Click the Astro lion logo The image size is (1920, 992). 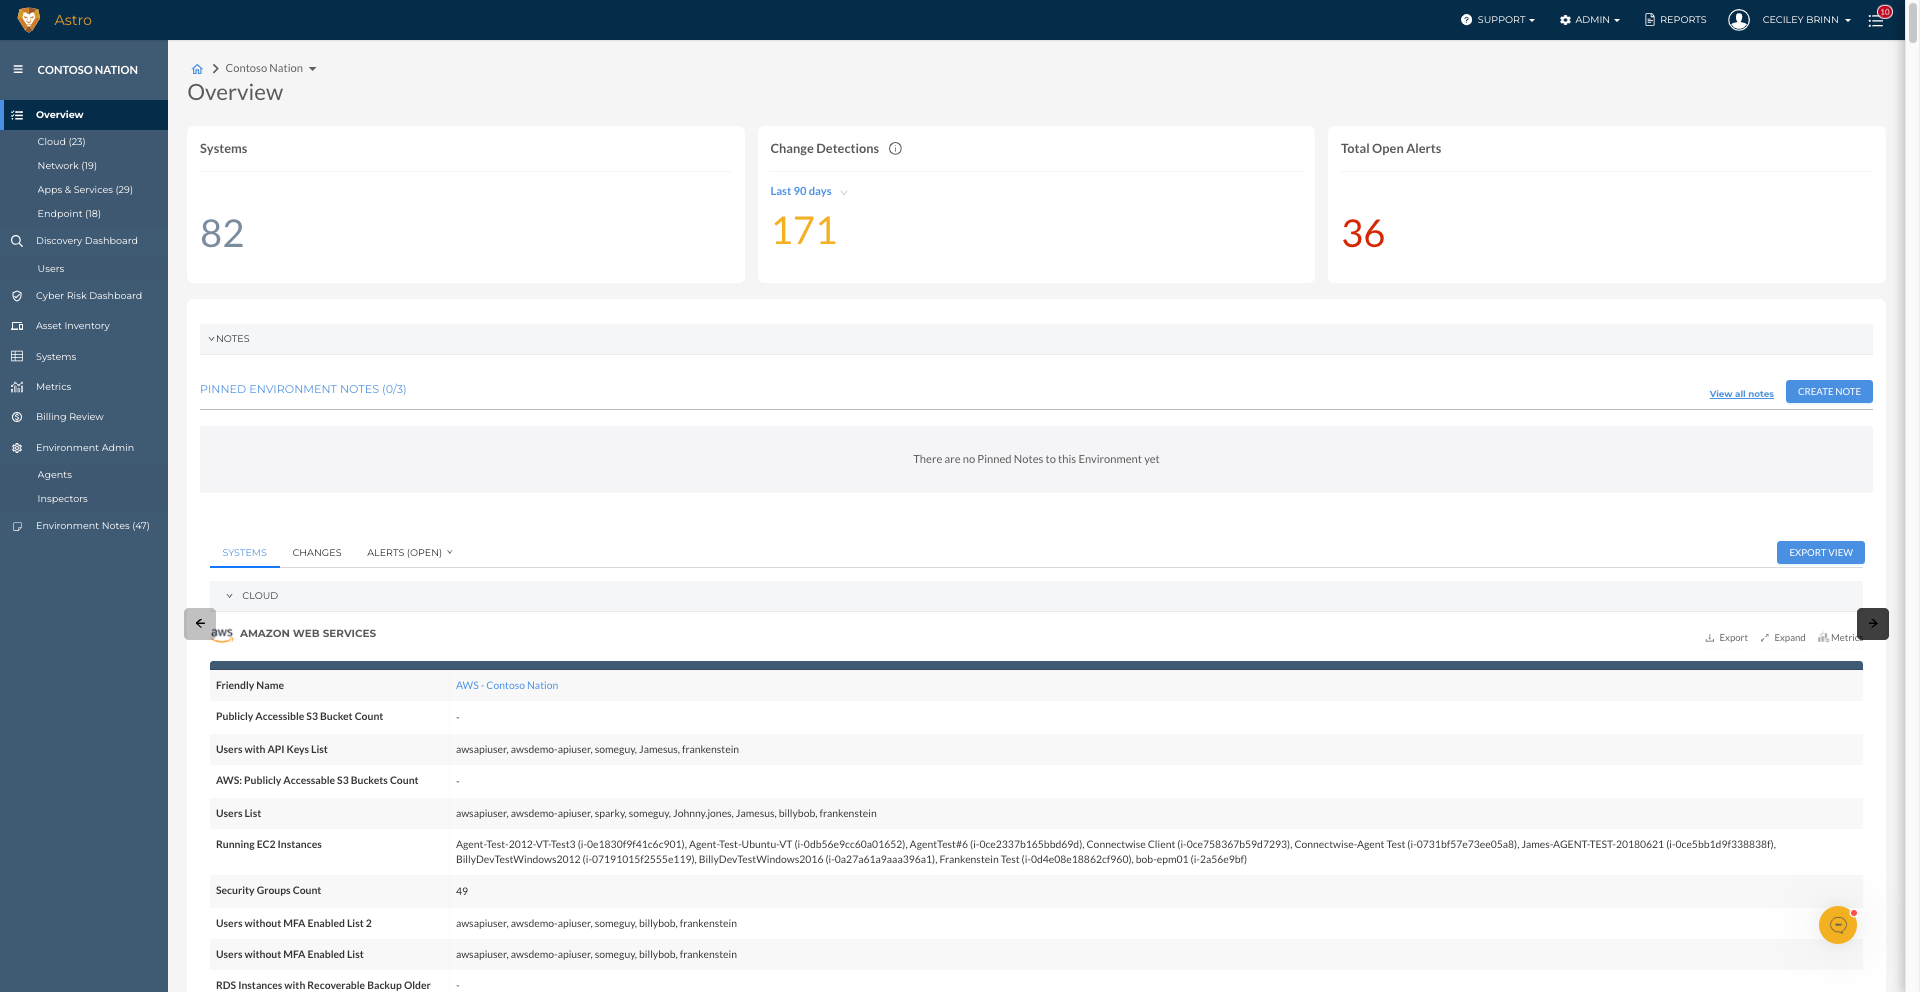(29, 20)
